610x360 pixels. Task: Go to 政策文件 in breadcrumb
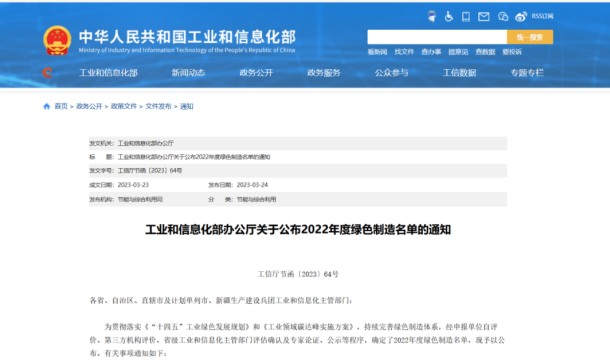(x=124, y=106)
